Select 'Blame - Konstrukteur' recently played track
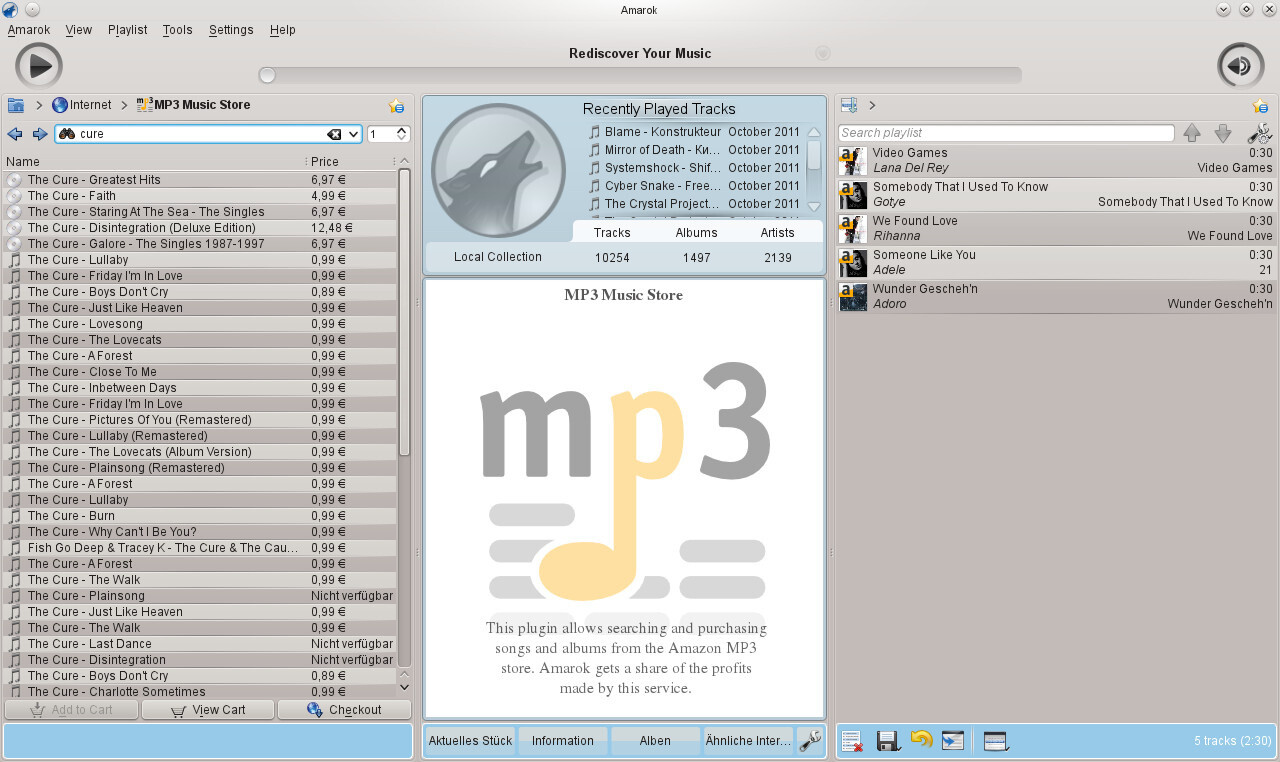 [694, 132]
